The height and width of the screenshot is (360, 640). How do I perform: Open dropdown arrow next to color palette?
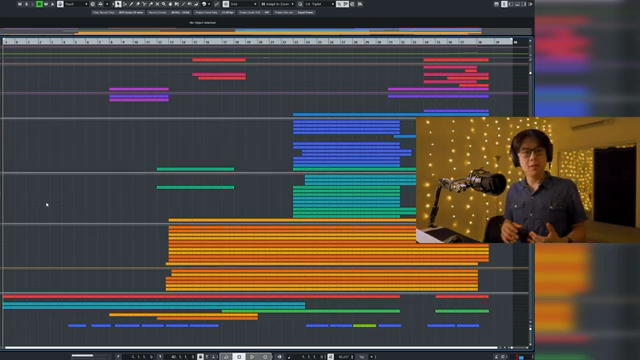coord(209,4)
